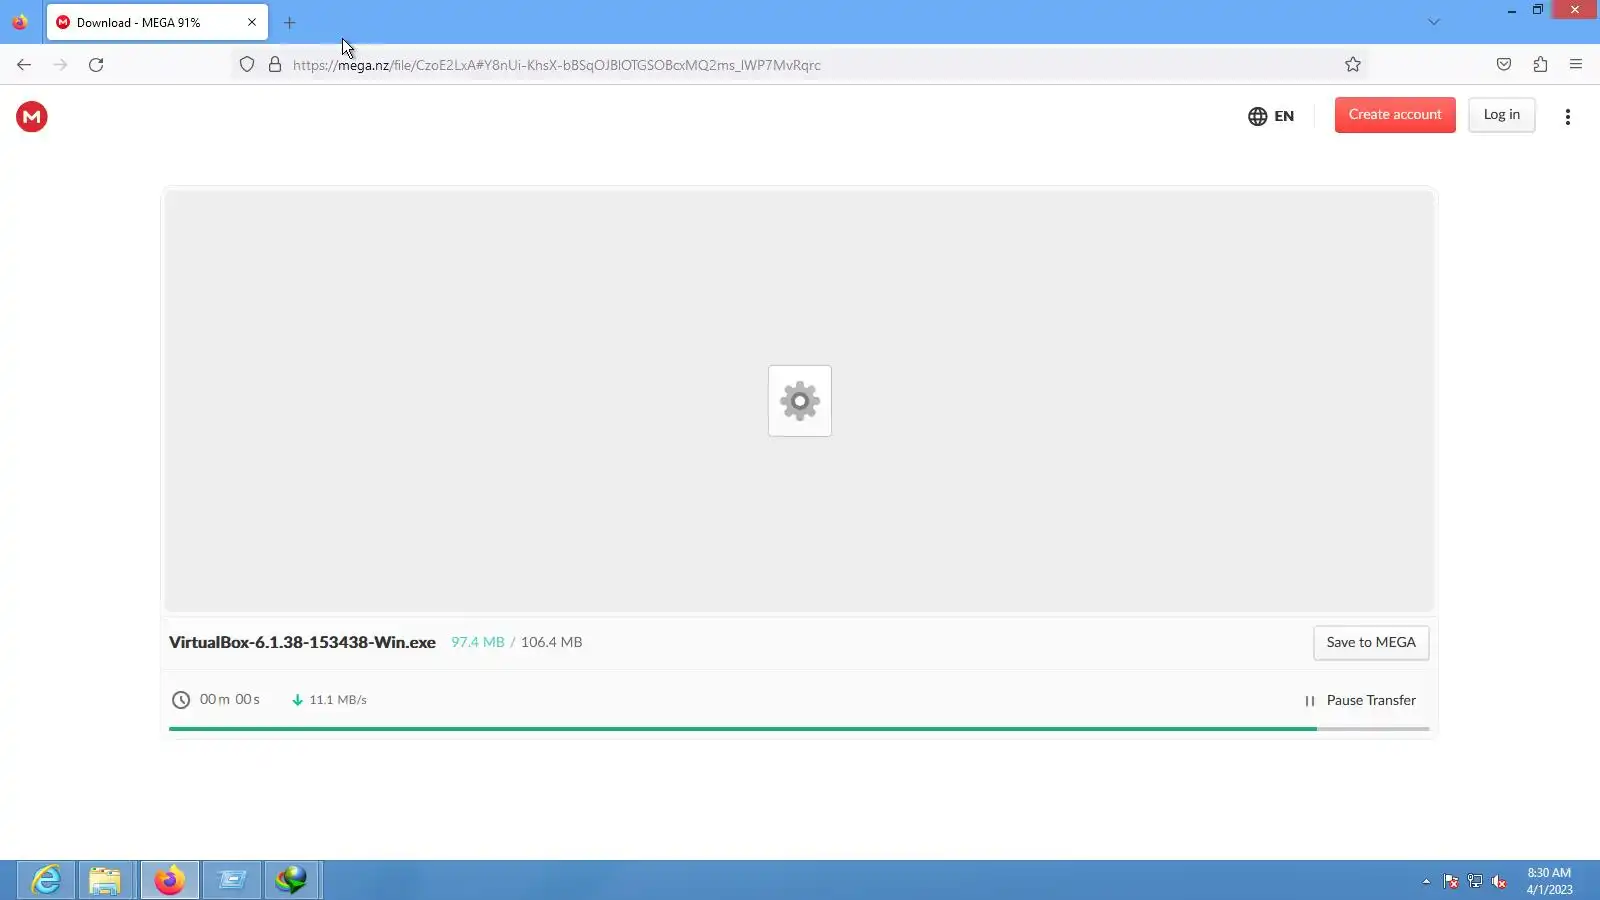1600x900 pixels.
Task: Click the Save to MEGA button
Action: tap(1371, 643)
